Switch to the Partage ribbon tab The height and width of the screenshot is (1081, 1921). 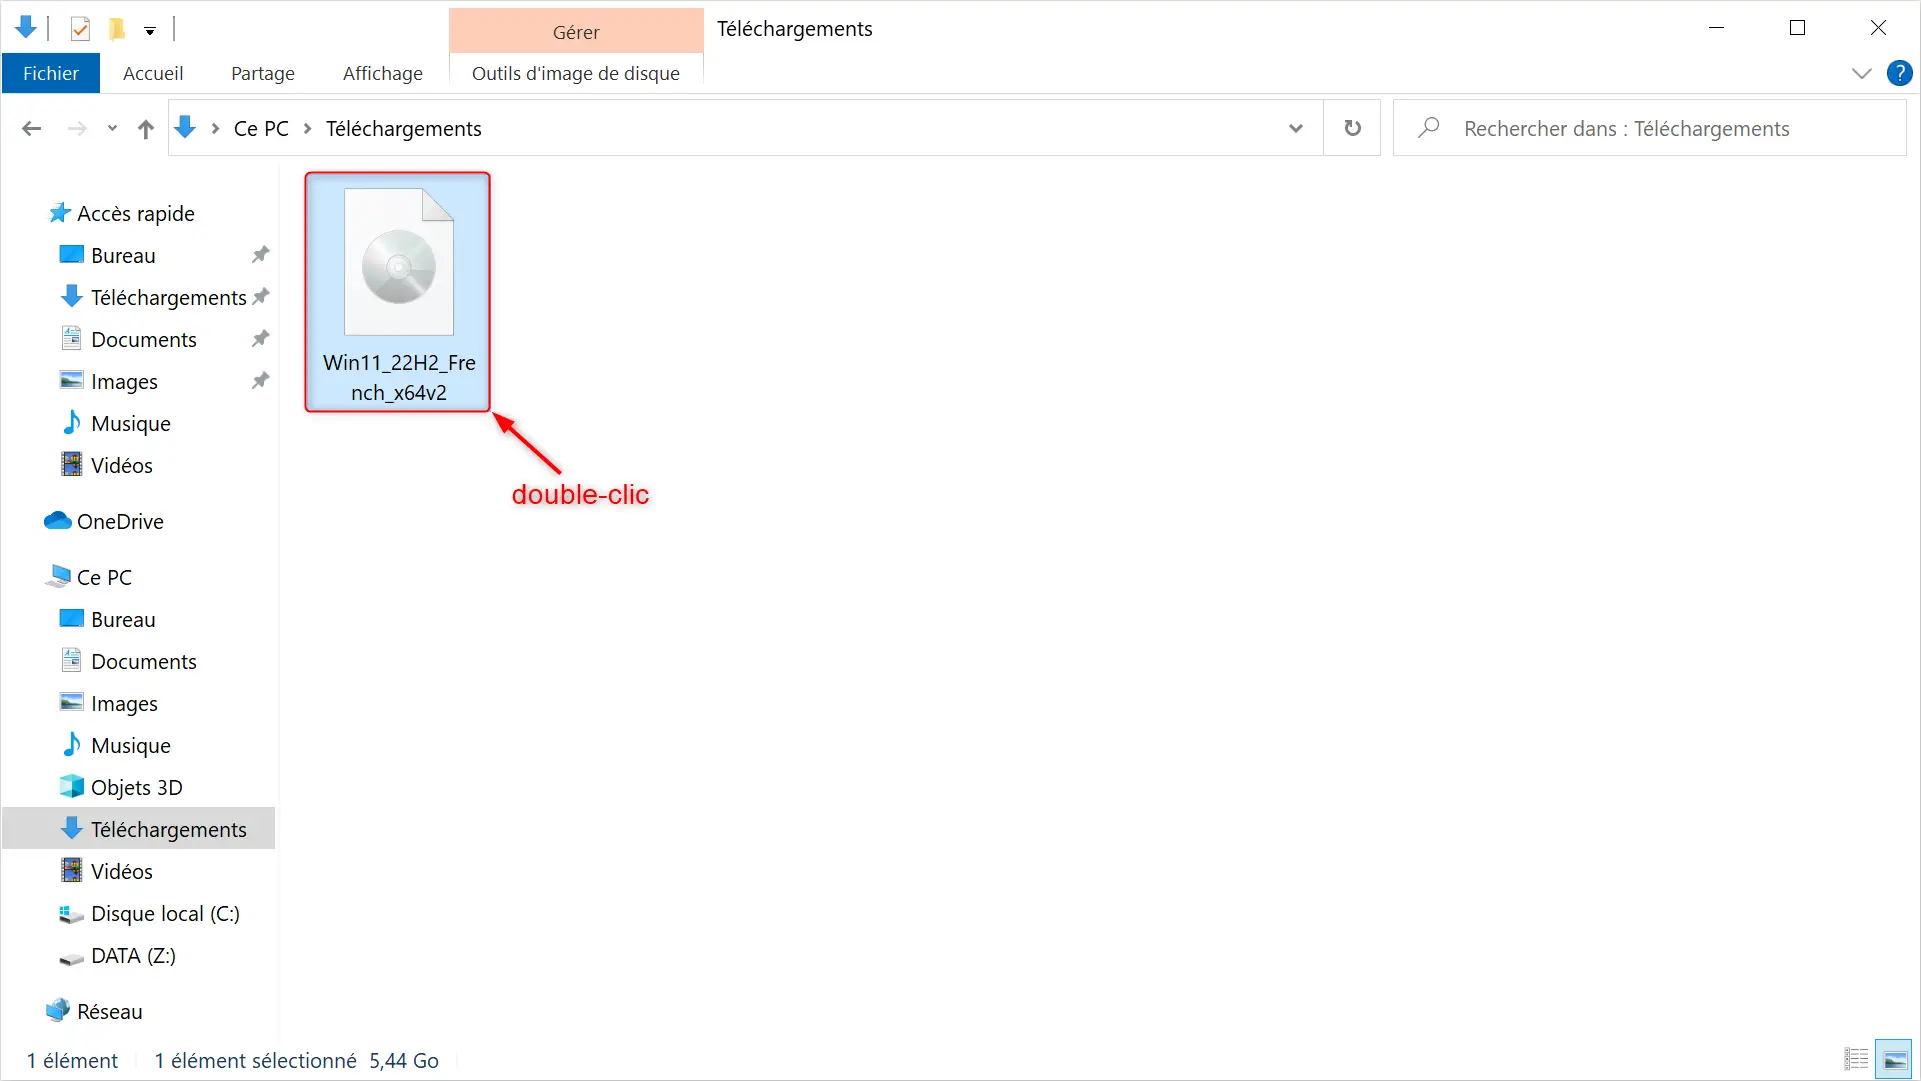tap(263, 73)
